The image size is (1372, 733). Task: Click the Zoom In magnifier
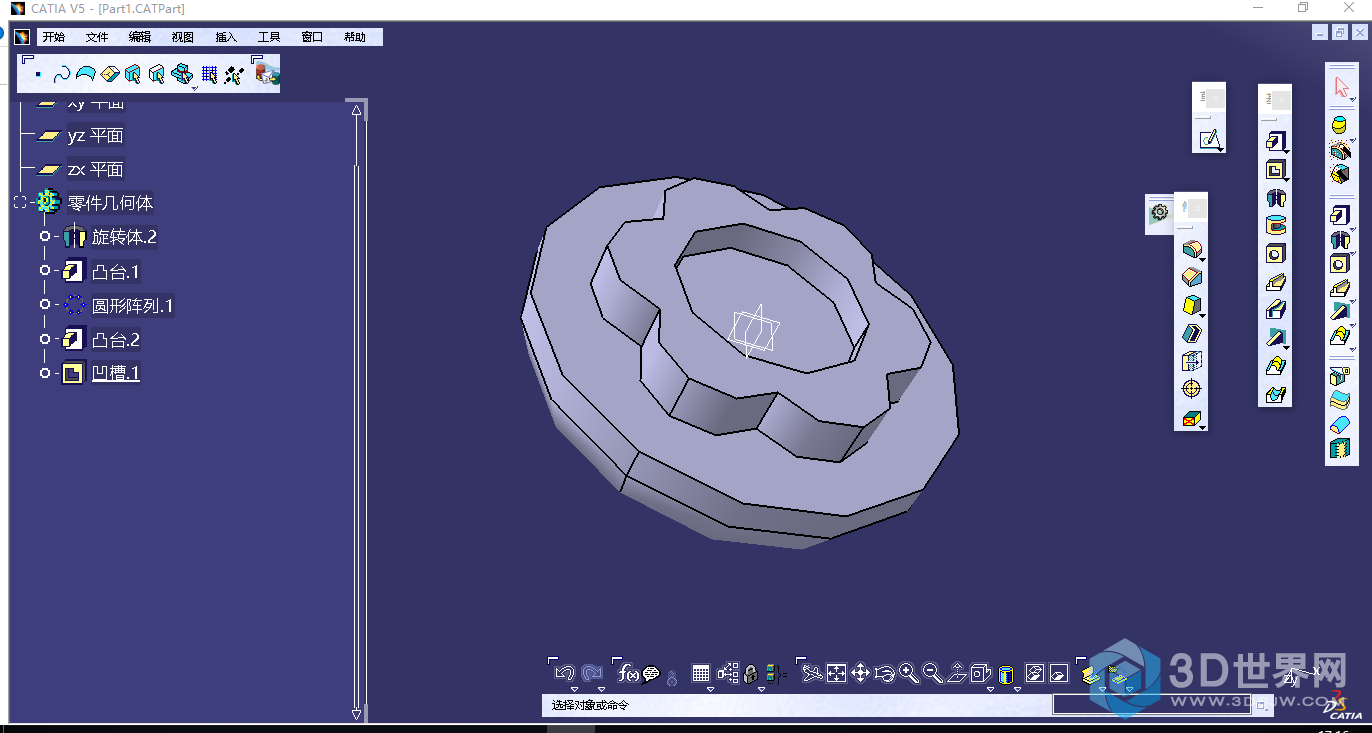pyautogui.click(x=908, y=673)
